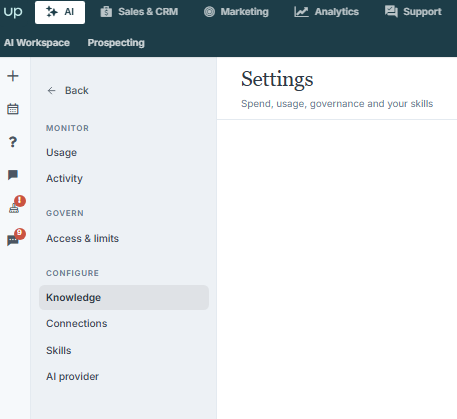Screen dimensions: 457x419
Task: Click the question mark help icon
Action: [x=13, y=142]
